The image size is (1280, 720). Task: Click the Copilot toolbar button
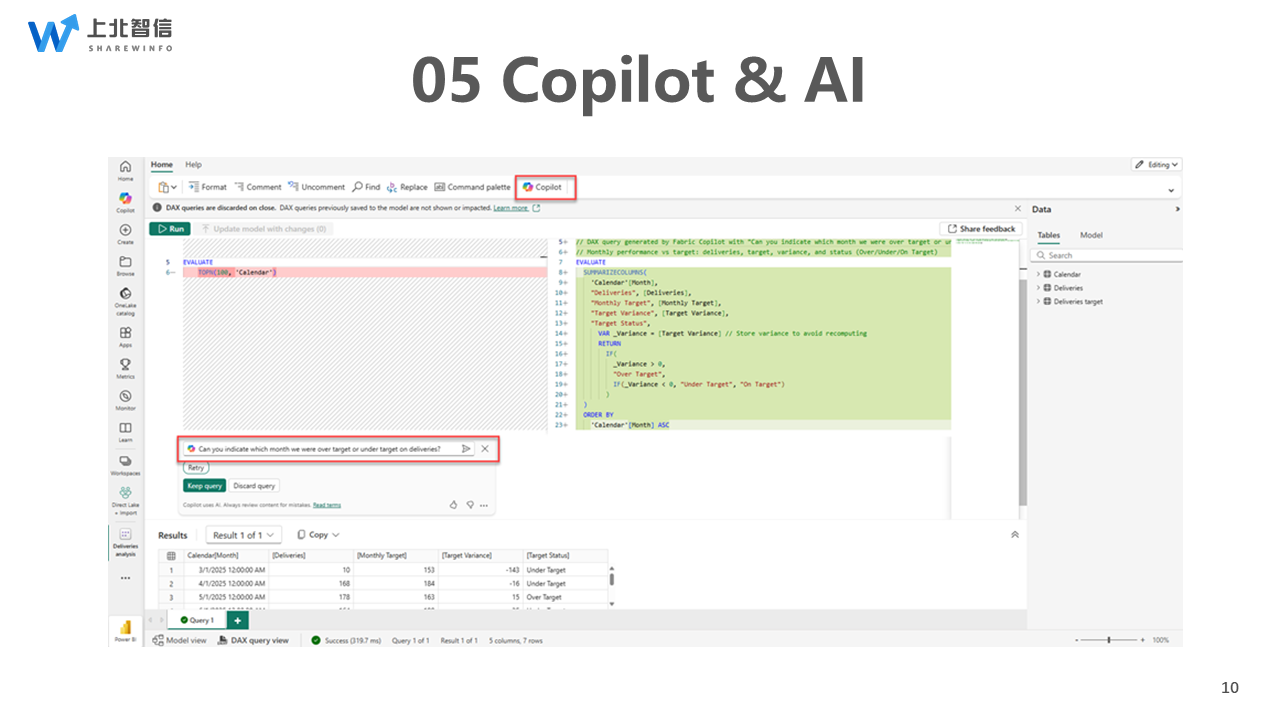tap(542, 187)
